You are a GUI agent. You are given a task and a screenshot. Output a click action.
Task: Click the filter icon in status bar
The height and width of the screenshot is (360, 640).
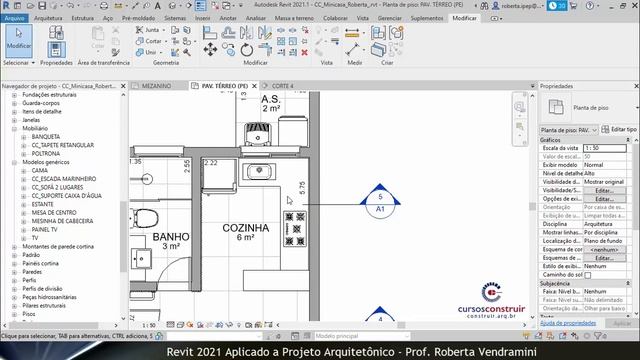tap(598, 336)
